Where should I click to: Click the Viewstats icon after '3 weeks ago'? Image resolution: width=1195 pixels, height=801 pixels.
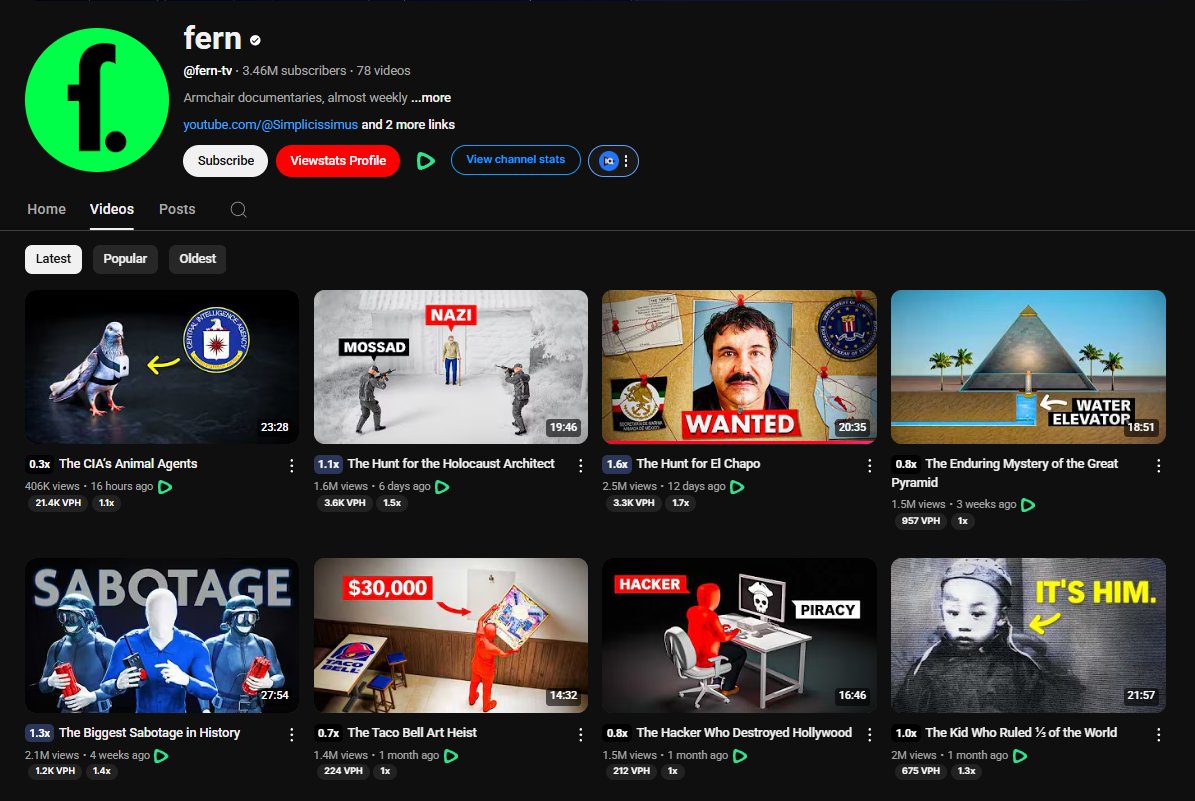1027,505
